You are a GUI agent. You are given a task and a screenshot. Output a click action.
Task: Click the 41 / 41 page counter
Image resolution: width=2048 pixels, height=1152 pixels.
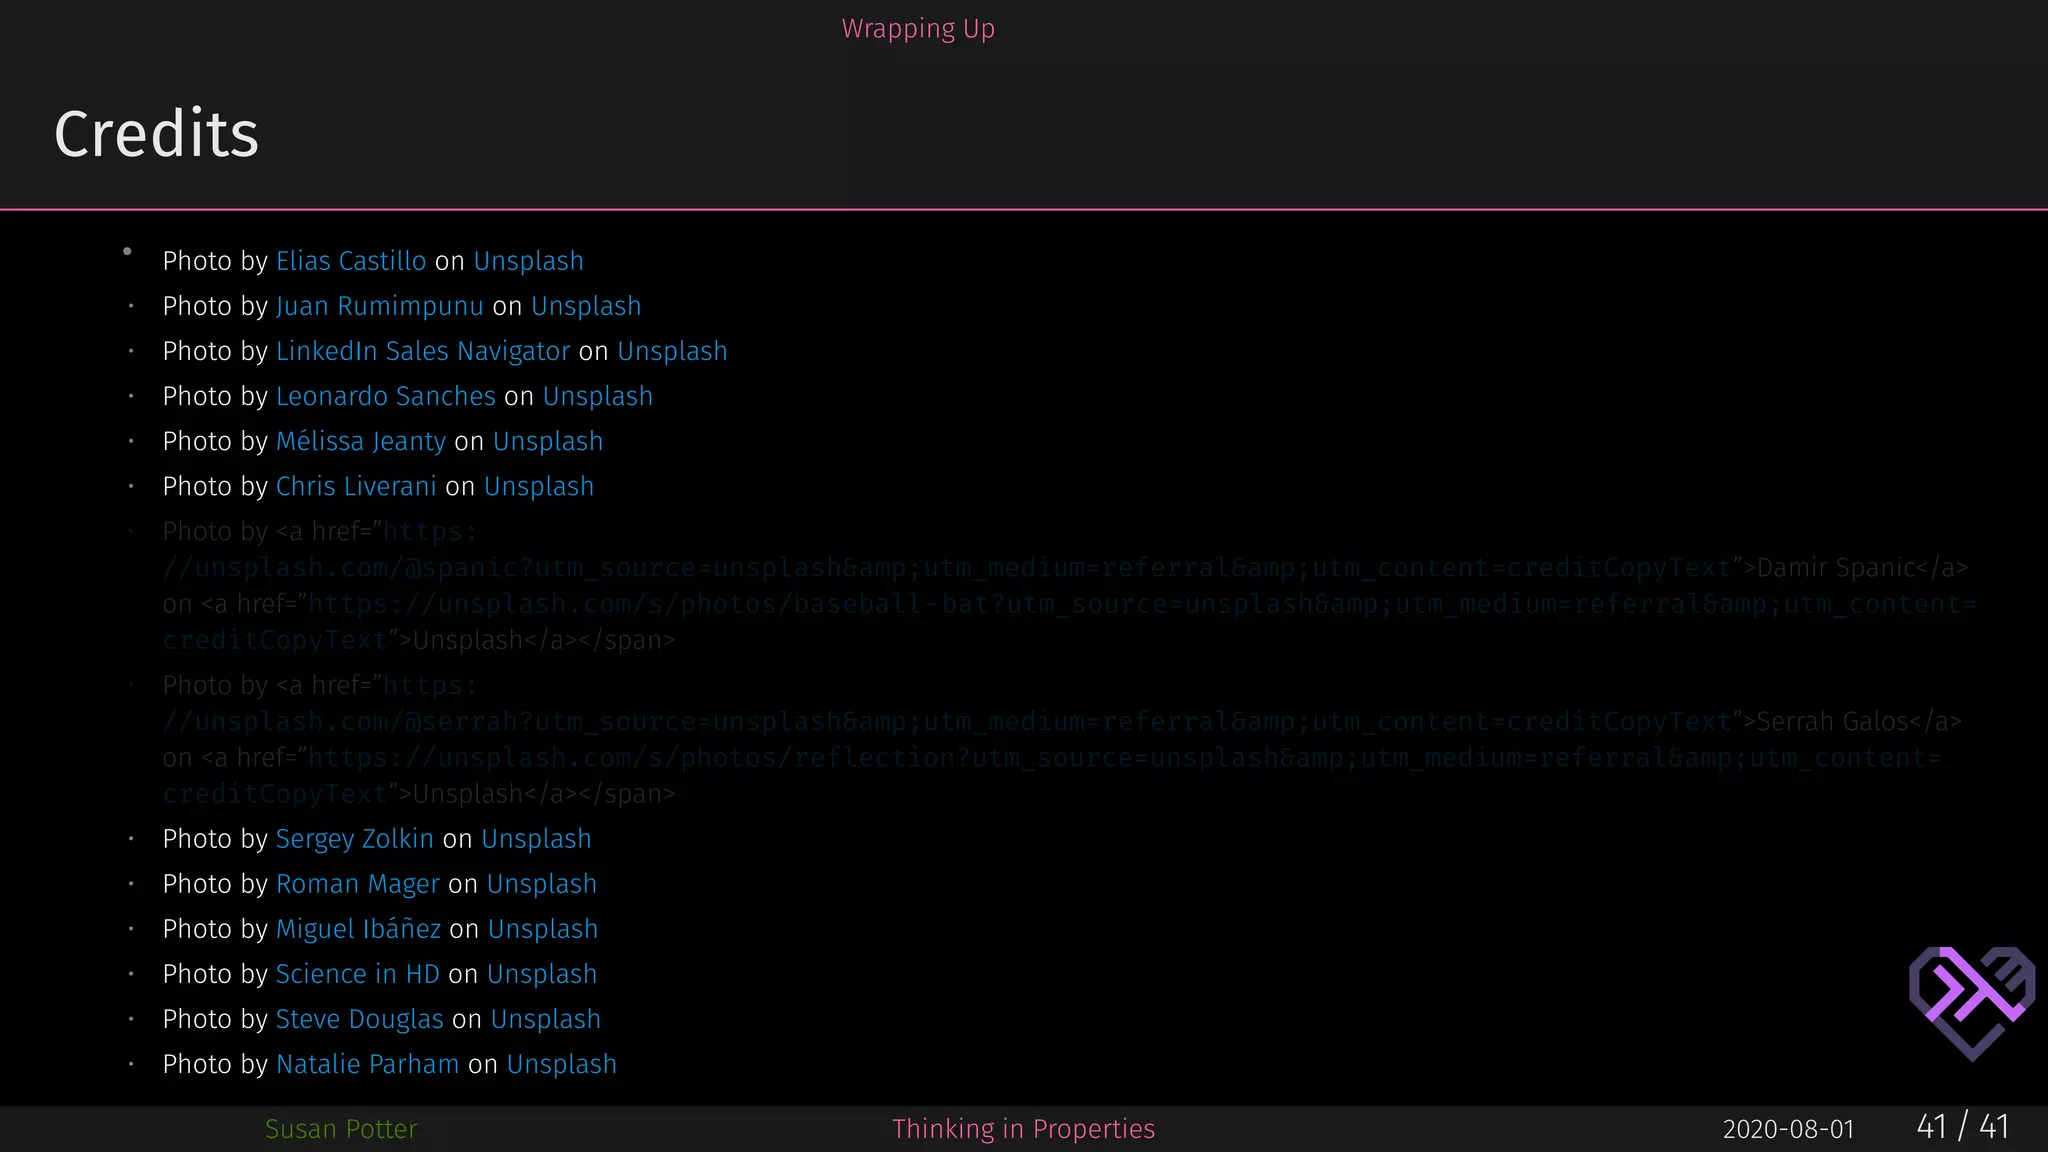point(1962,1127)
